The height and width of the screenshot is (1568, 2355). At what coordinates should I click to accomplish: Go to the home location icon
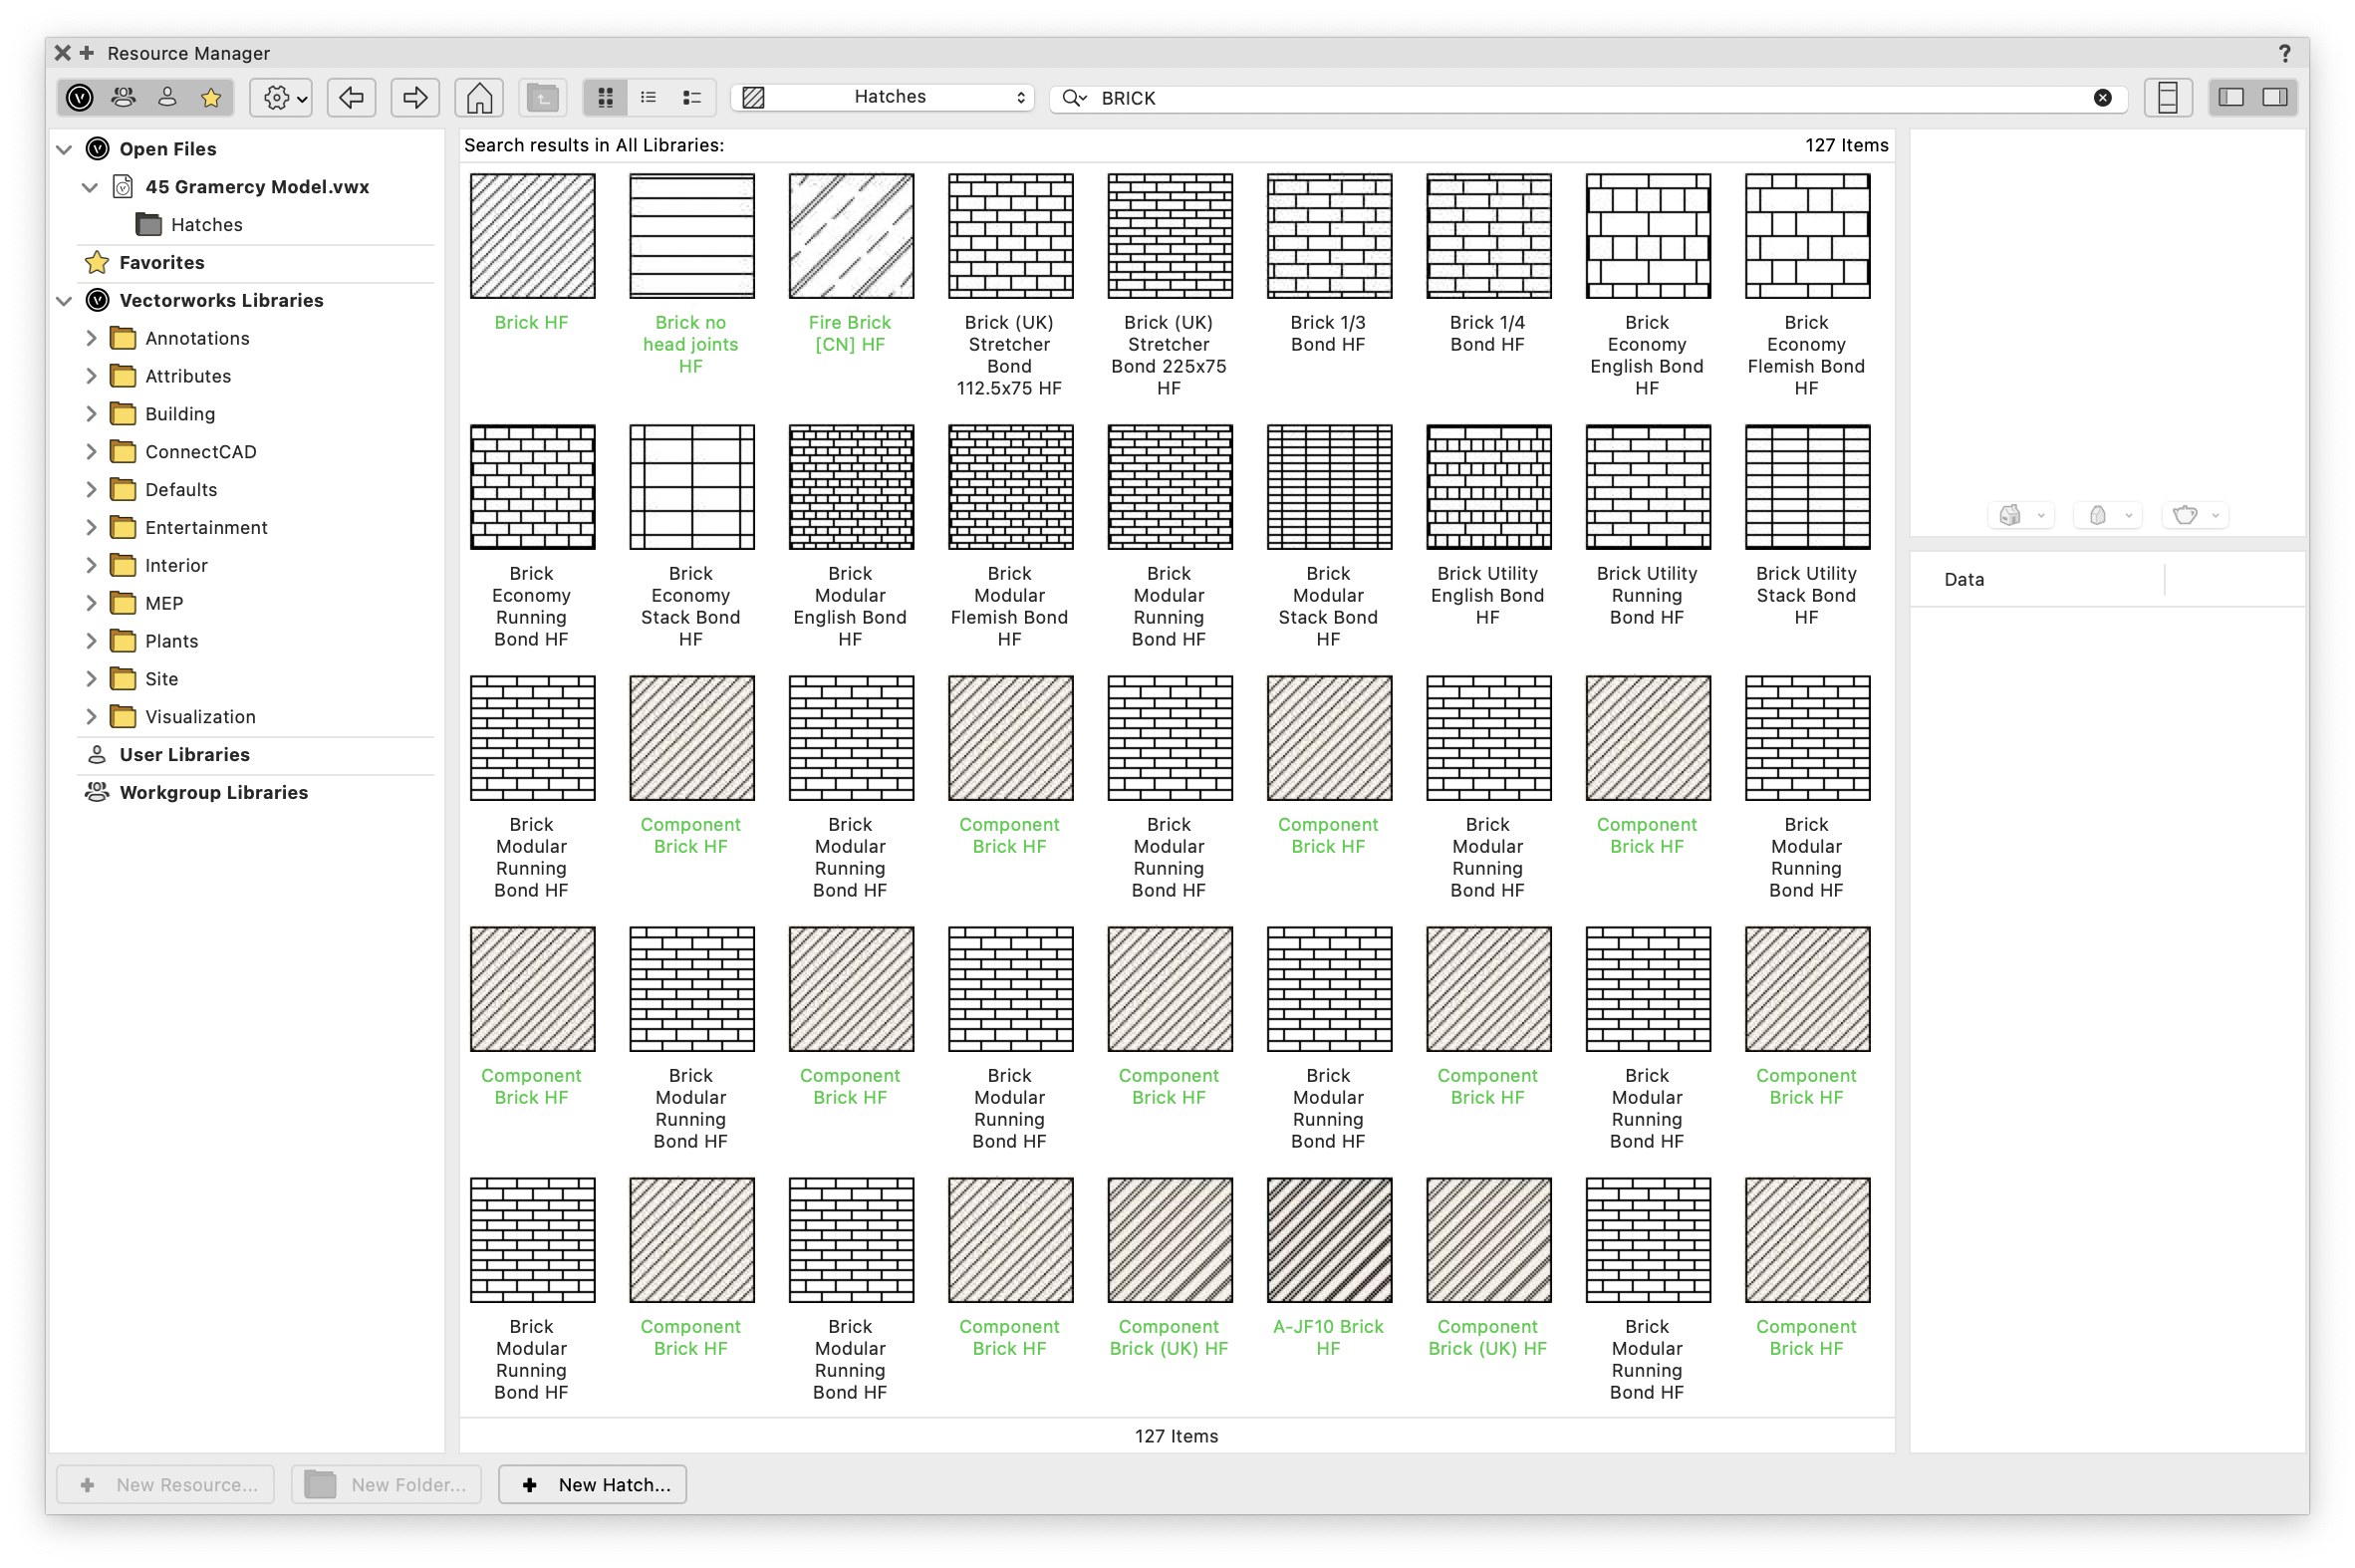click(x=479, y=97)
